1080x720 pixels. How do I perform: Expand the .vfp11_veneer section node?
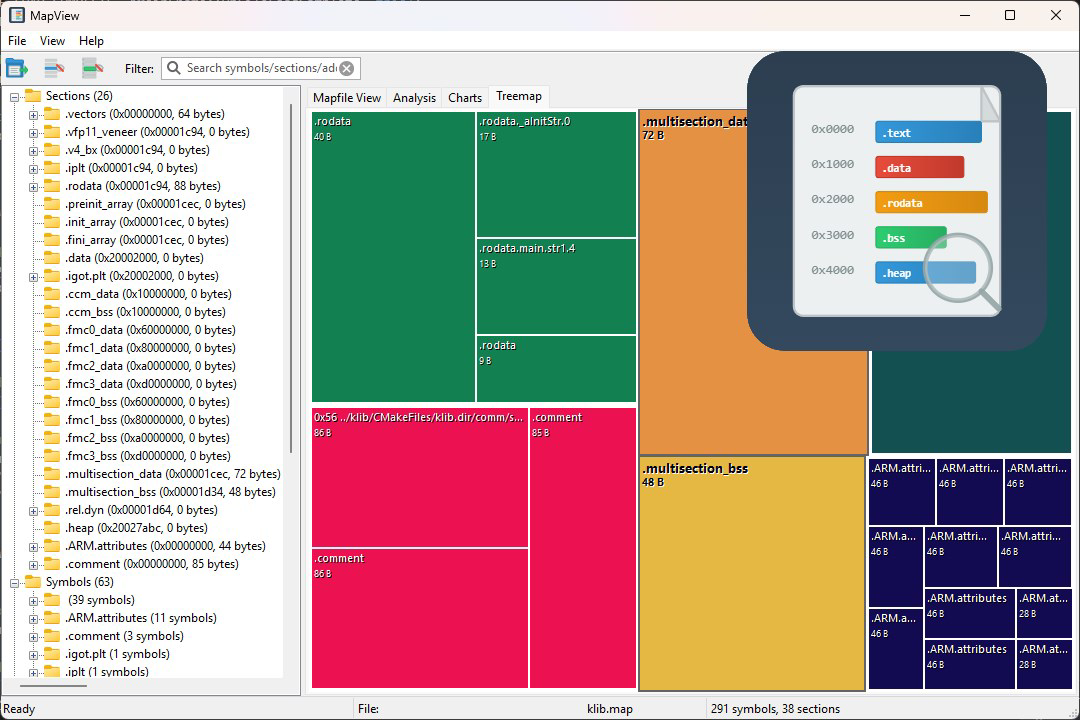tap(33, 132)
